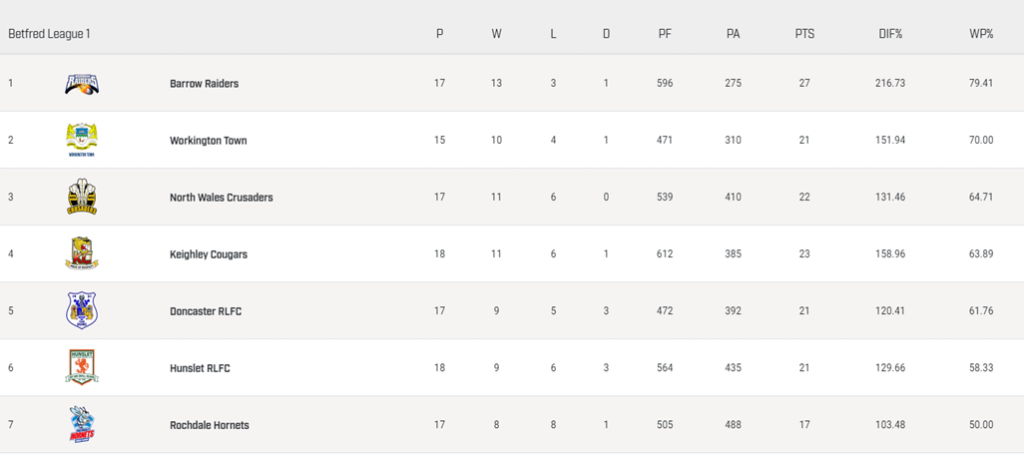Viewport: 1024px width, 454px height.
Task: Click the Hunslet RLFC logo
Action: tap(82, 368)
